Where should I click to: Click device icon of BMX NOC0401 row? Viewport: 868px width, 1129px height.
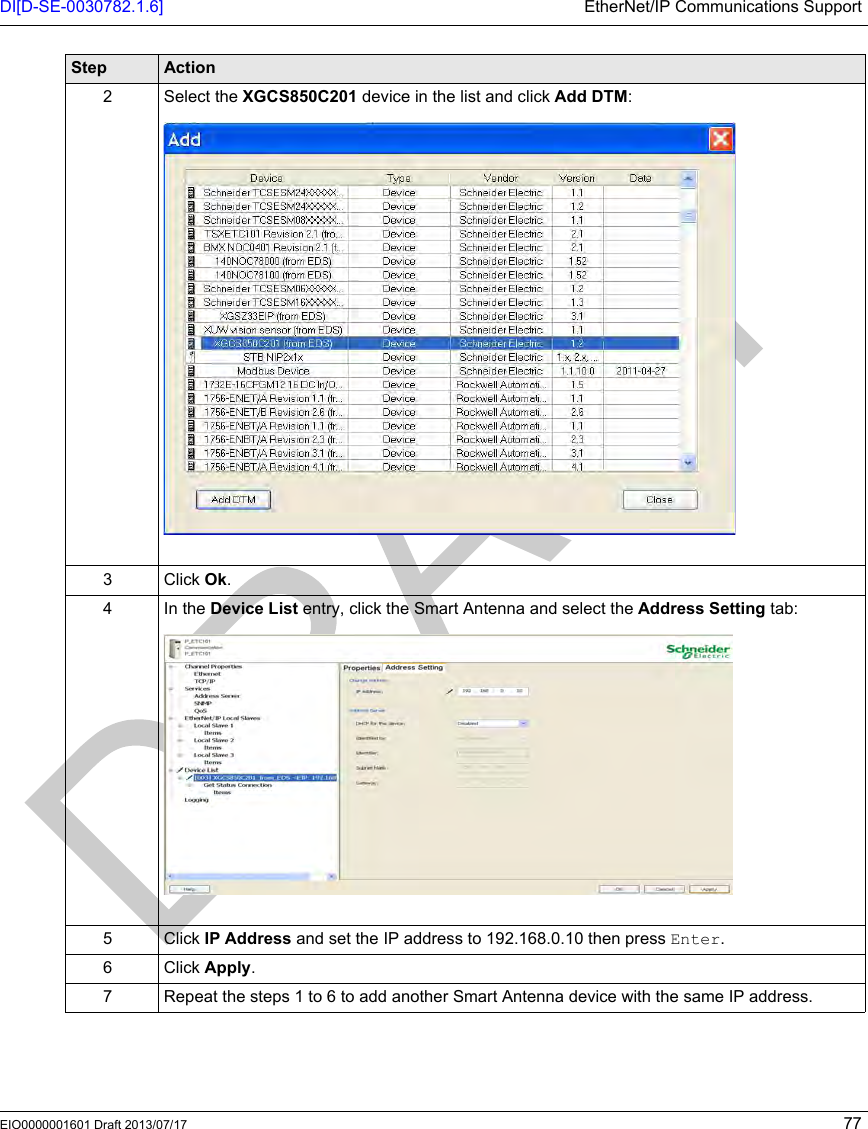tap(191, 248)
